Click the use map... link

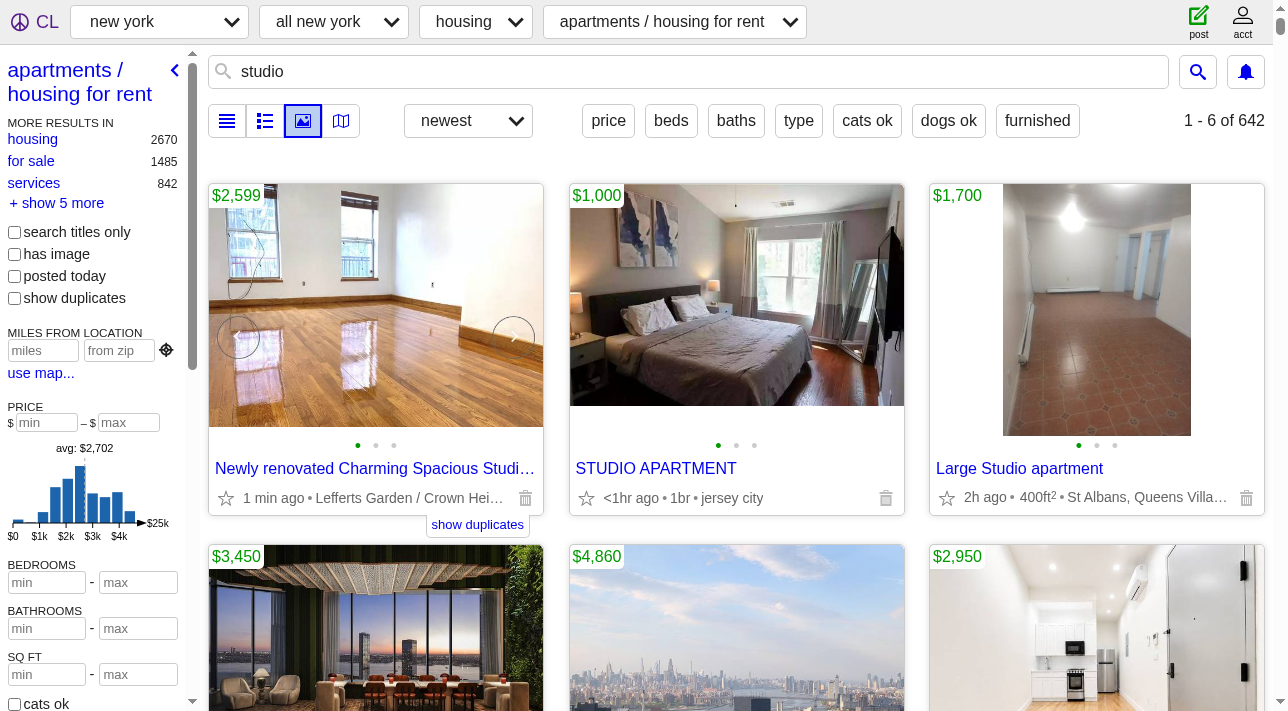point(41,373)
